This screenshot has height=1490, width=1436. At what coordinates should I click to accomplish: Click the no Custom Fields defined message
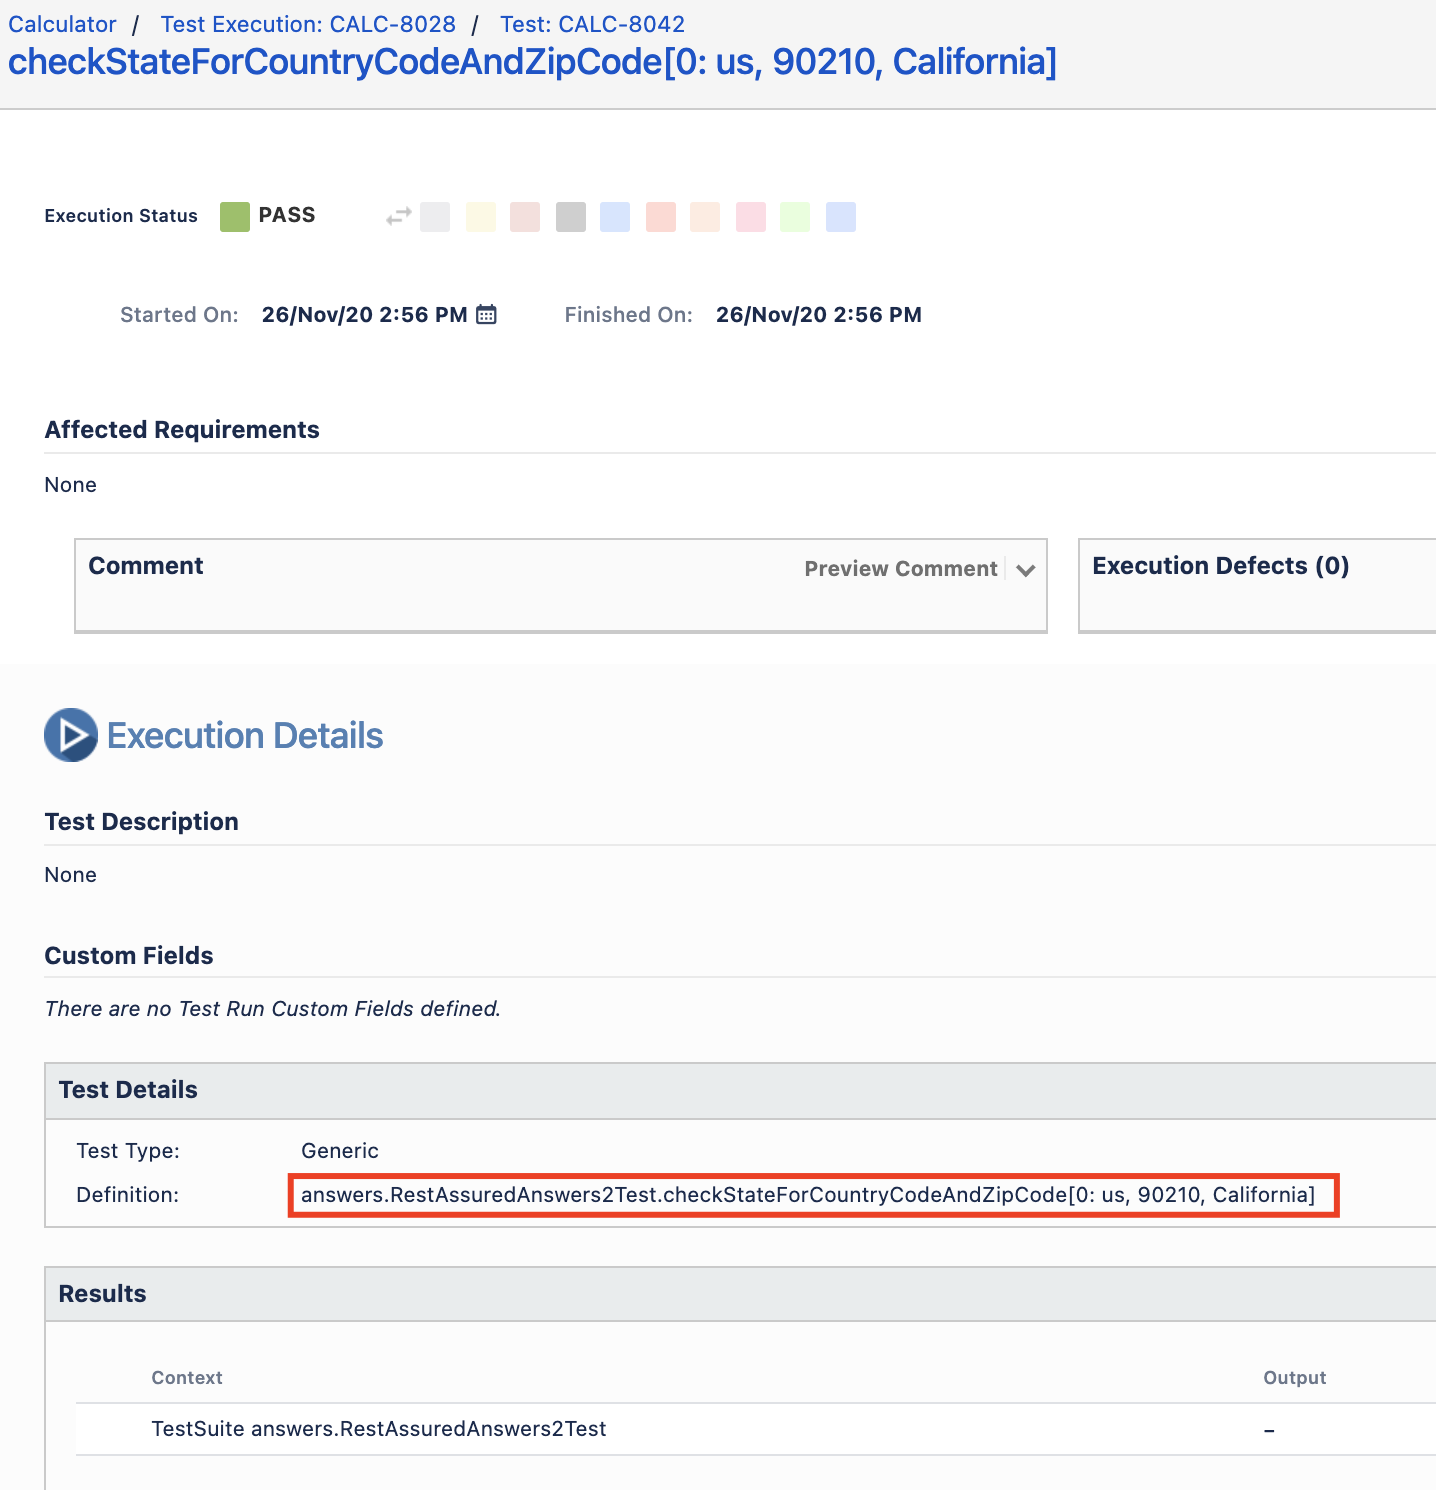click(x=273, y=1009)
